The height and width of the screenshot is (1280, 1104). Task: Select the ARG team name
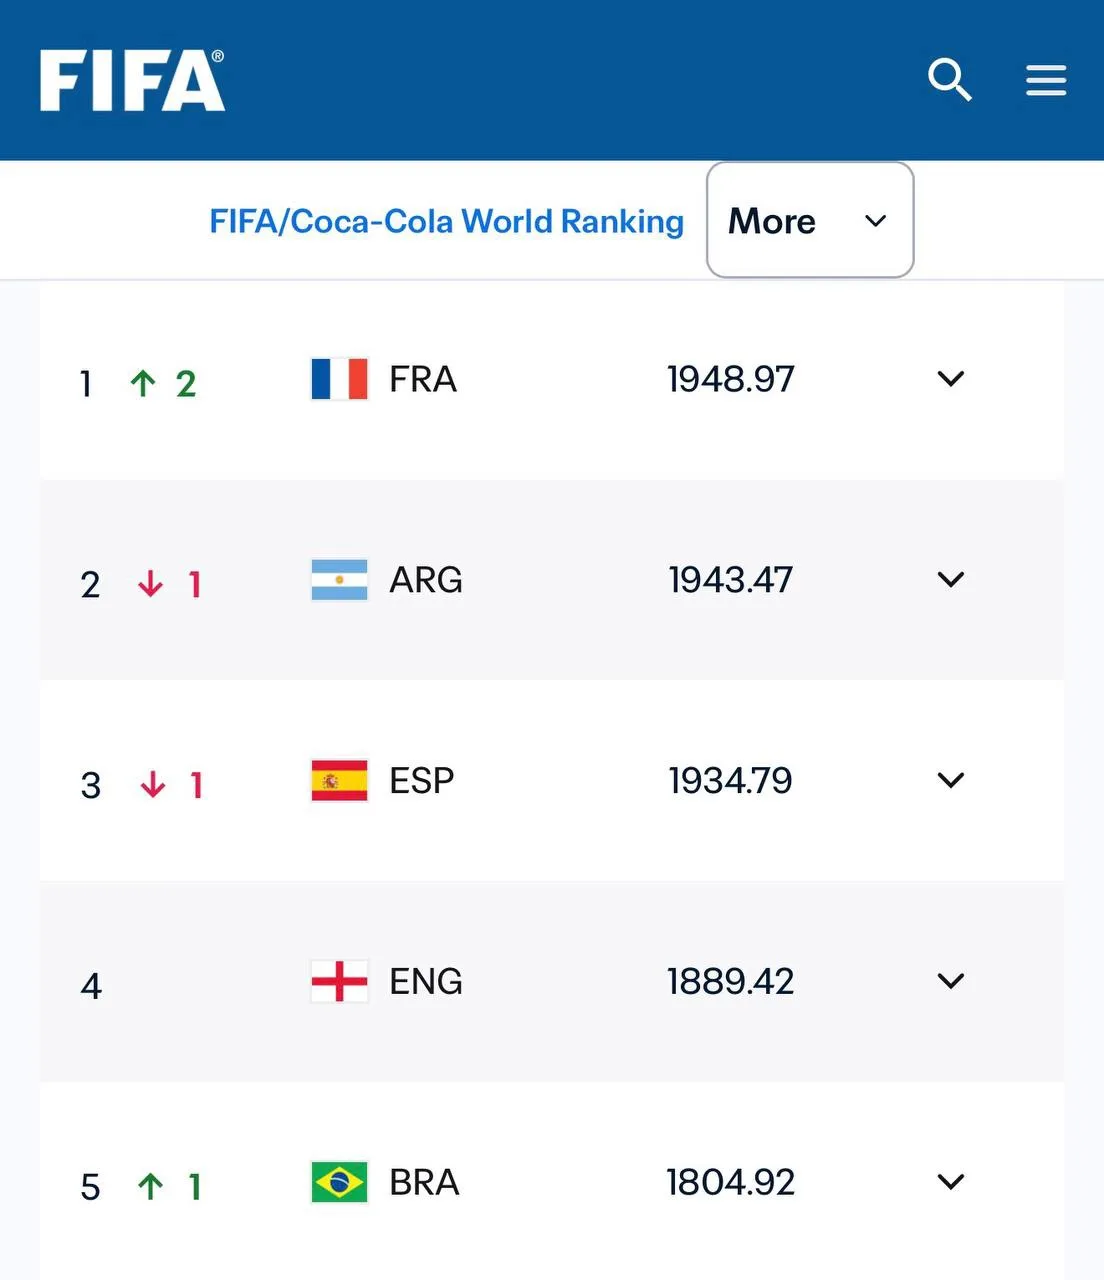point(426,580)
